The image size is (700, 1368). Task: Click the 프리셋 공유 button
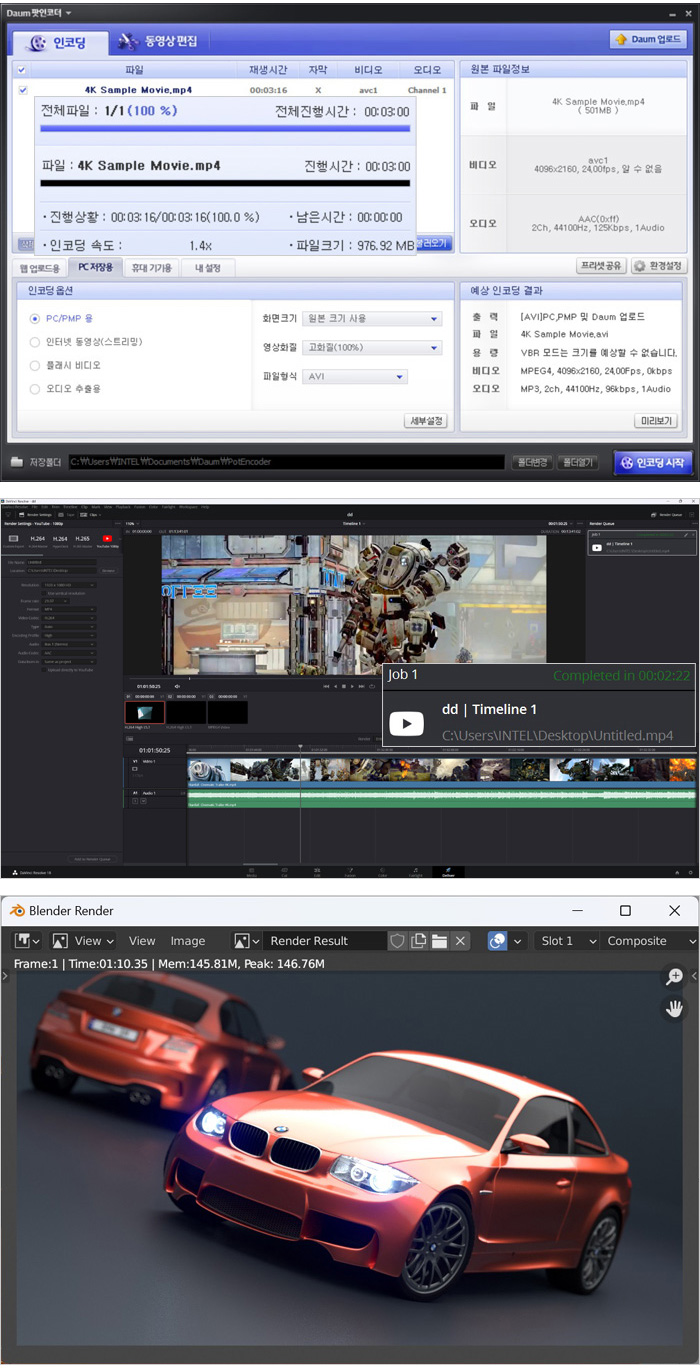click(600, 266)
